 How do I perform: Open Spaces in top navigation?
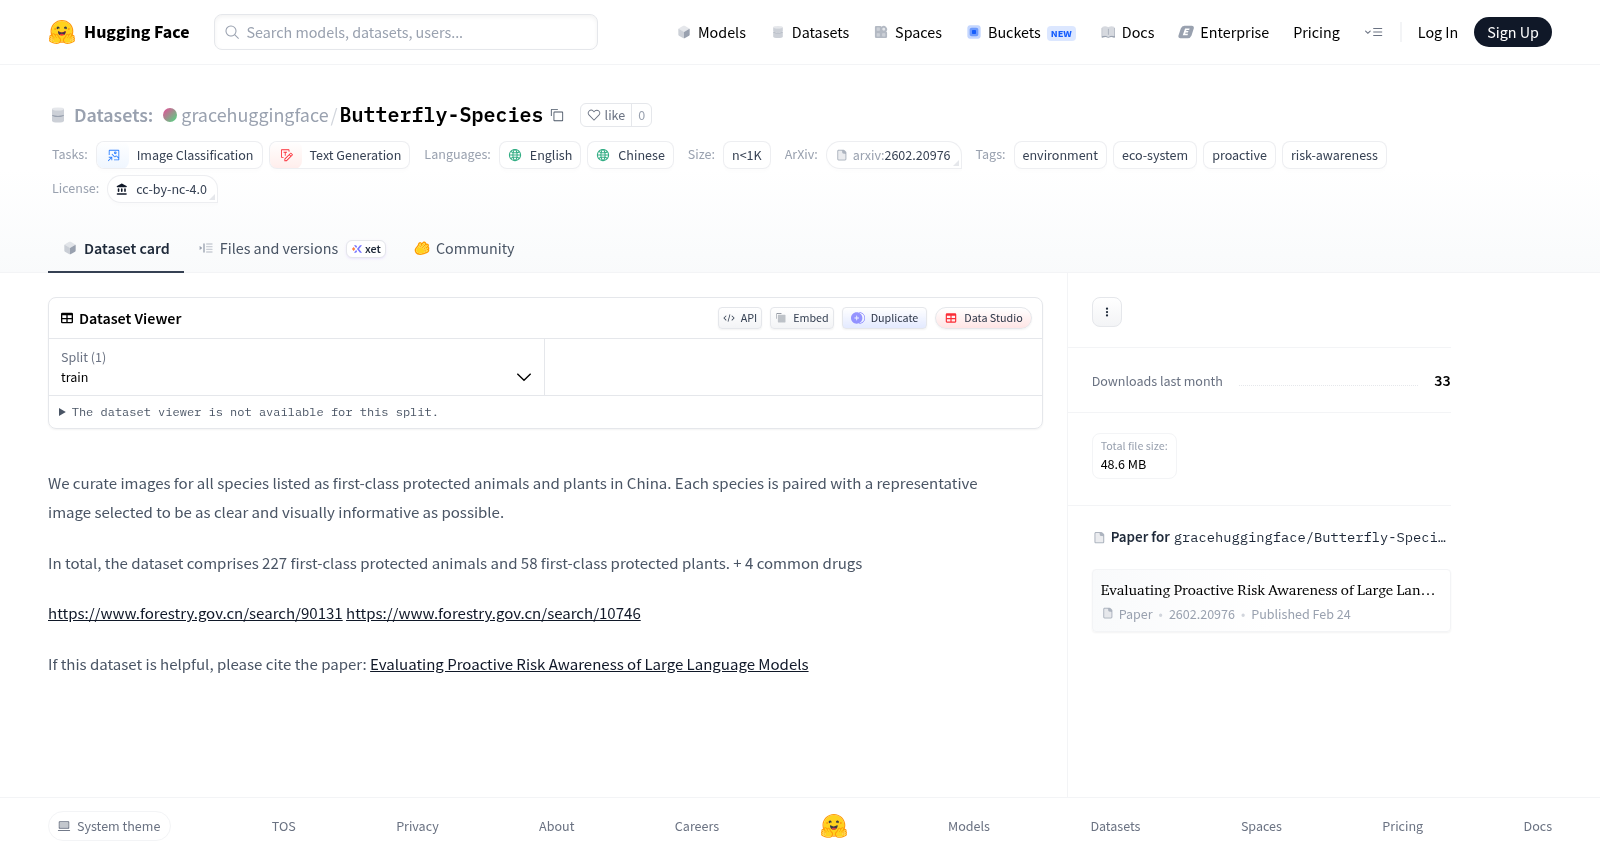point(908,32)
